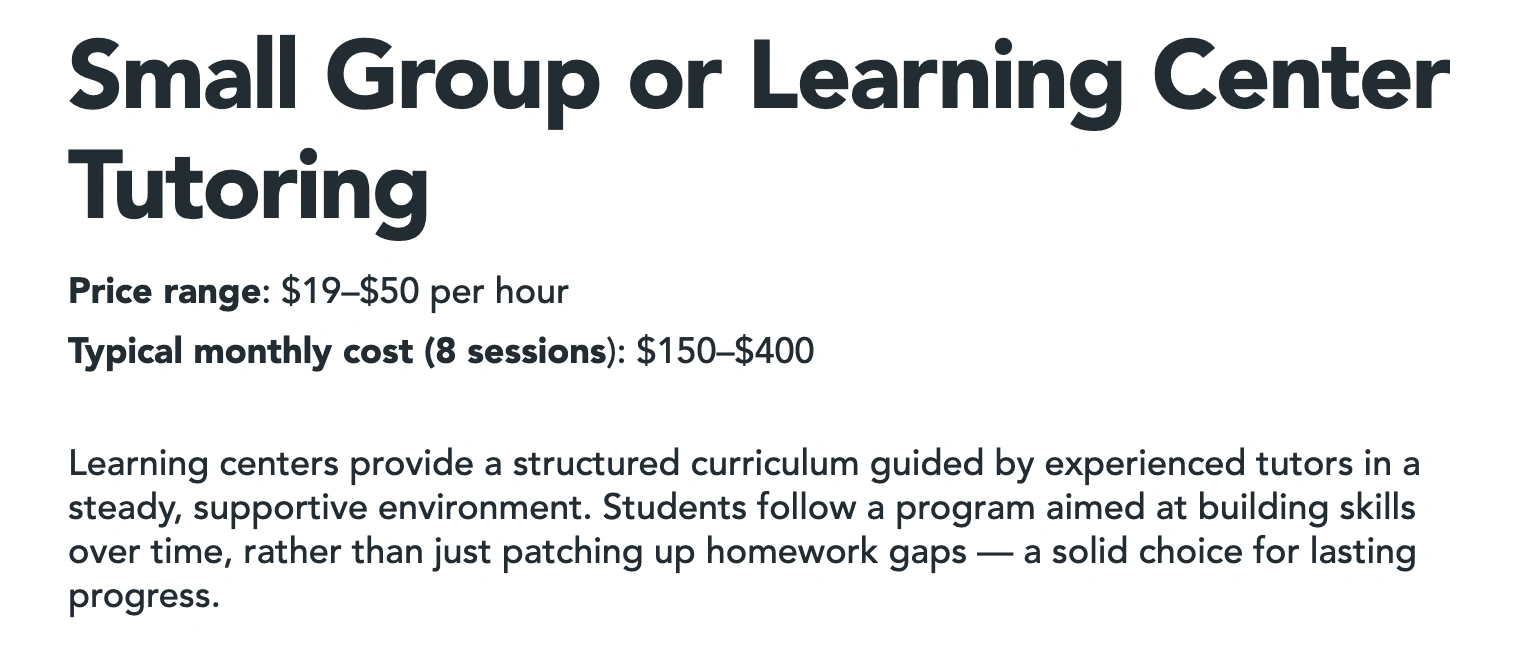
Task: Click the bold "Typical monthly cost" label
Action: pos(240,352)
